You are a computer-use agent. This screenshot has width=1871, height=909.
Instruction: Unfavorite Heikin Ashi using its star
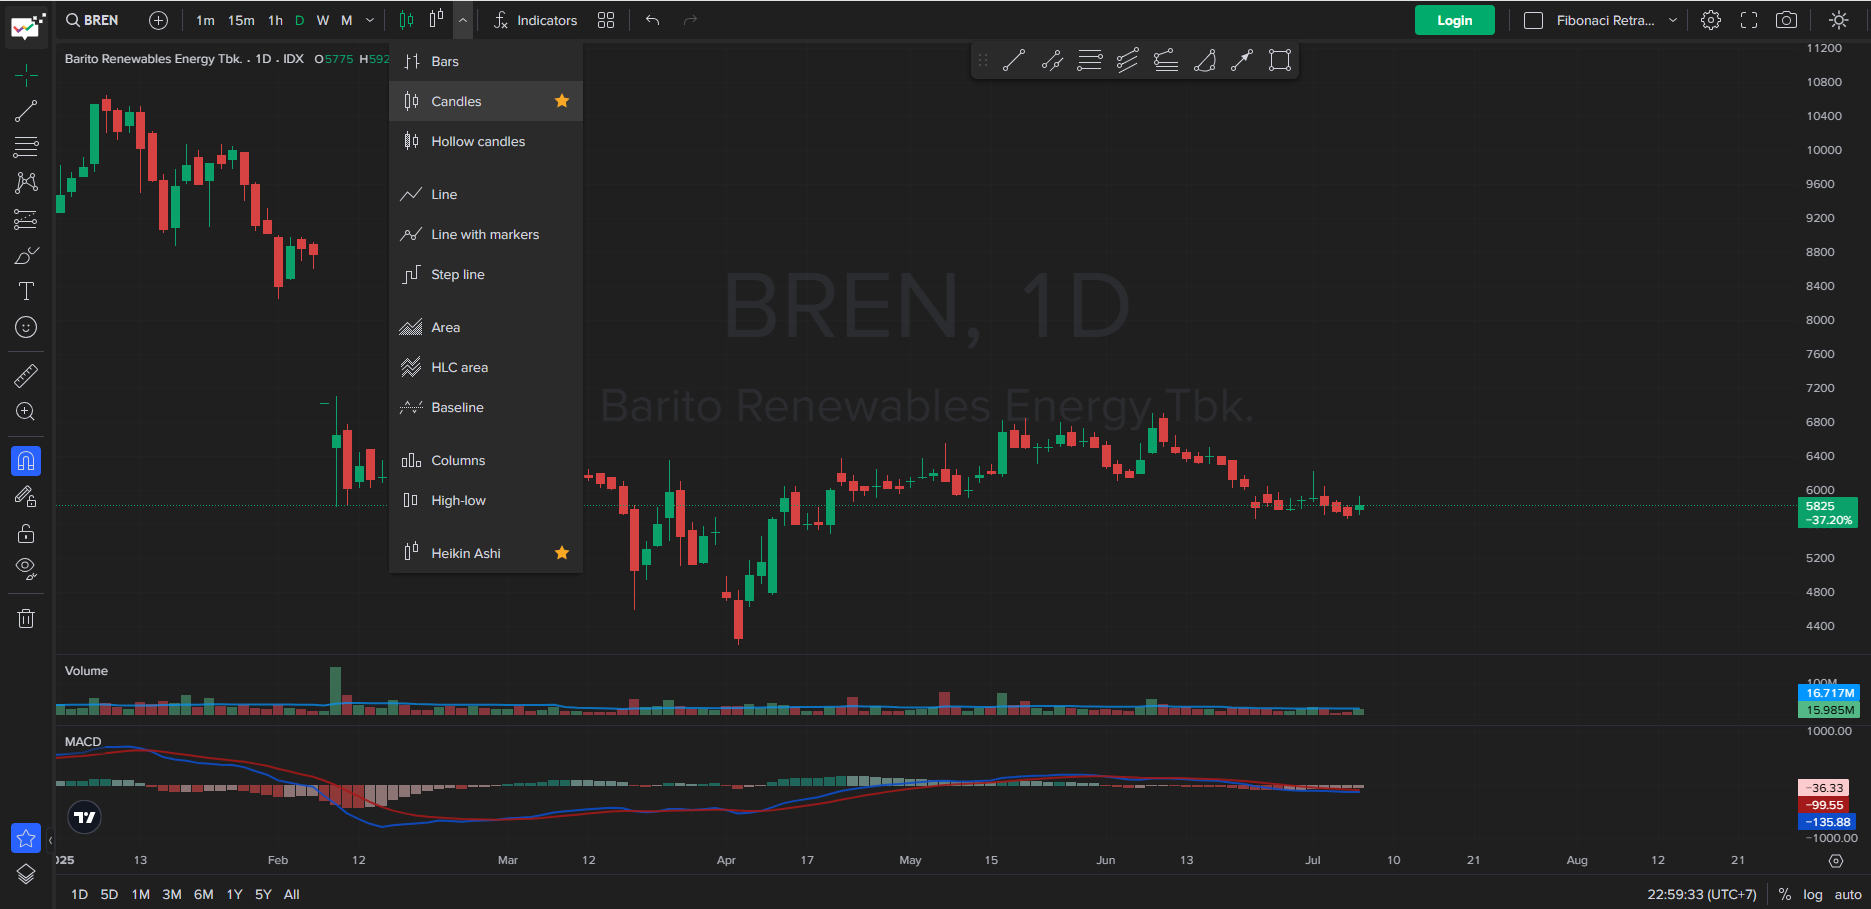click(x=562, y=553)
